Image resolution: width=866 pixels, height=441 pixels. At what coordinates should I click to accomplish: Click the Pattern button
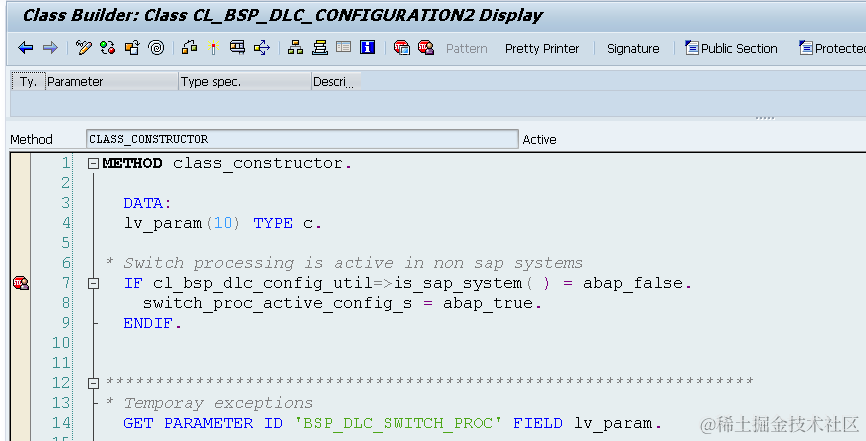pyautogui.click(x=467, y=49)
